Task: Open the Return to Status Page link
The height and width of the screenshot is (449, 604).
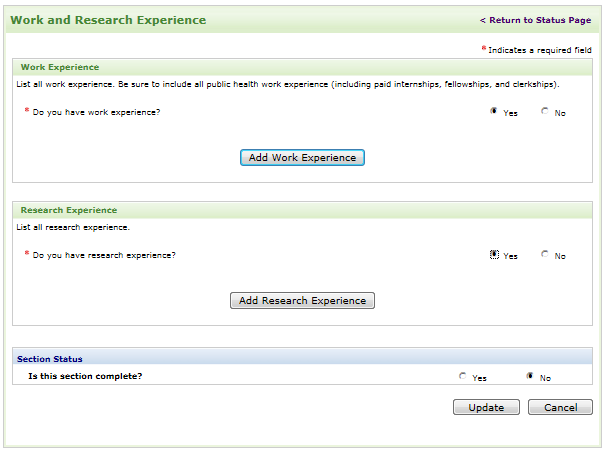Action: tap(535, 20)
